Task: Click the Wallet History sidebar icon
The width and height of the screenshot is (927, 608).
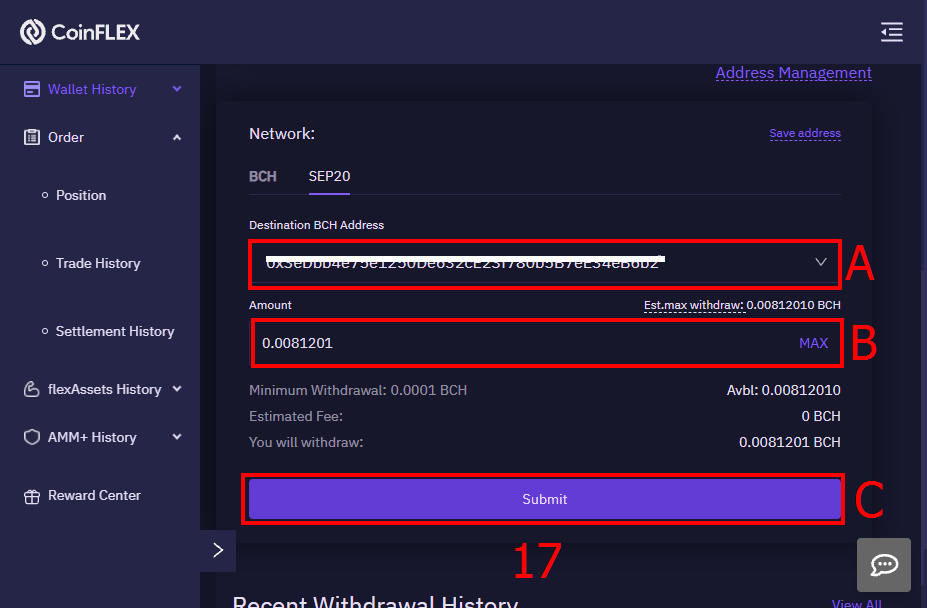Action: pos(32,89)
